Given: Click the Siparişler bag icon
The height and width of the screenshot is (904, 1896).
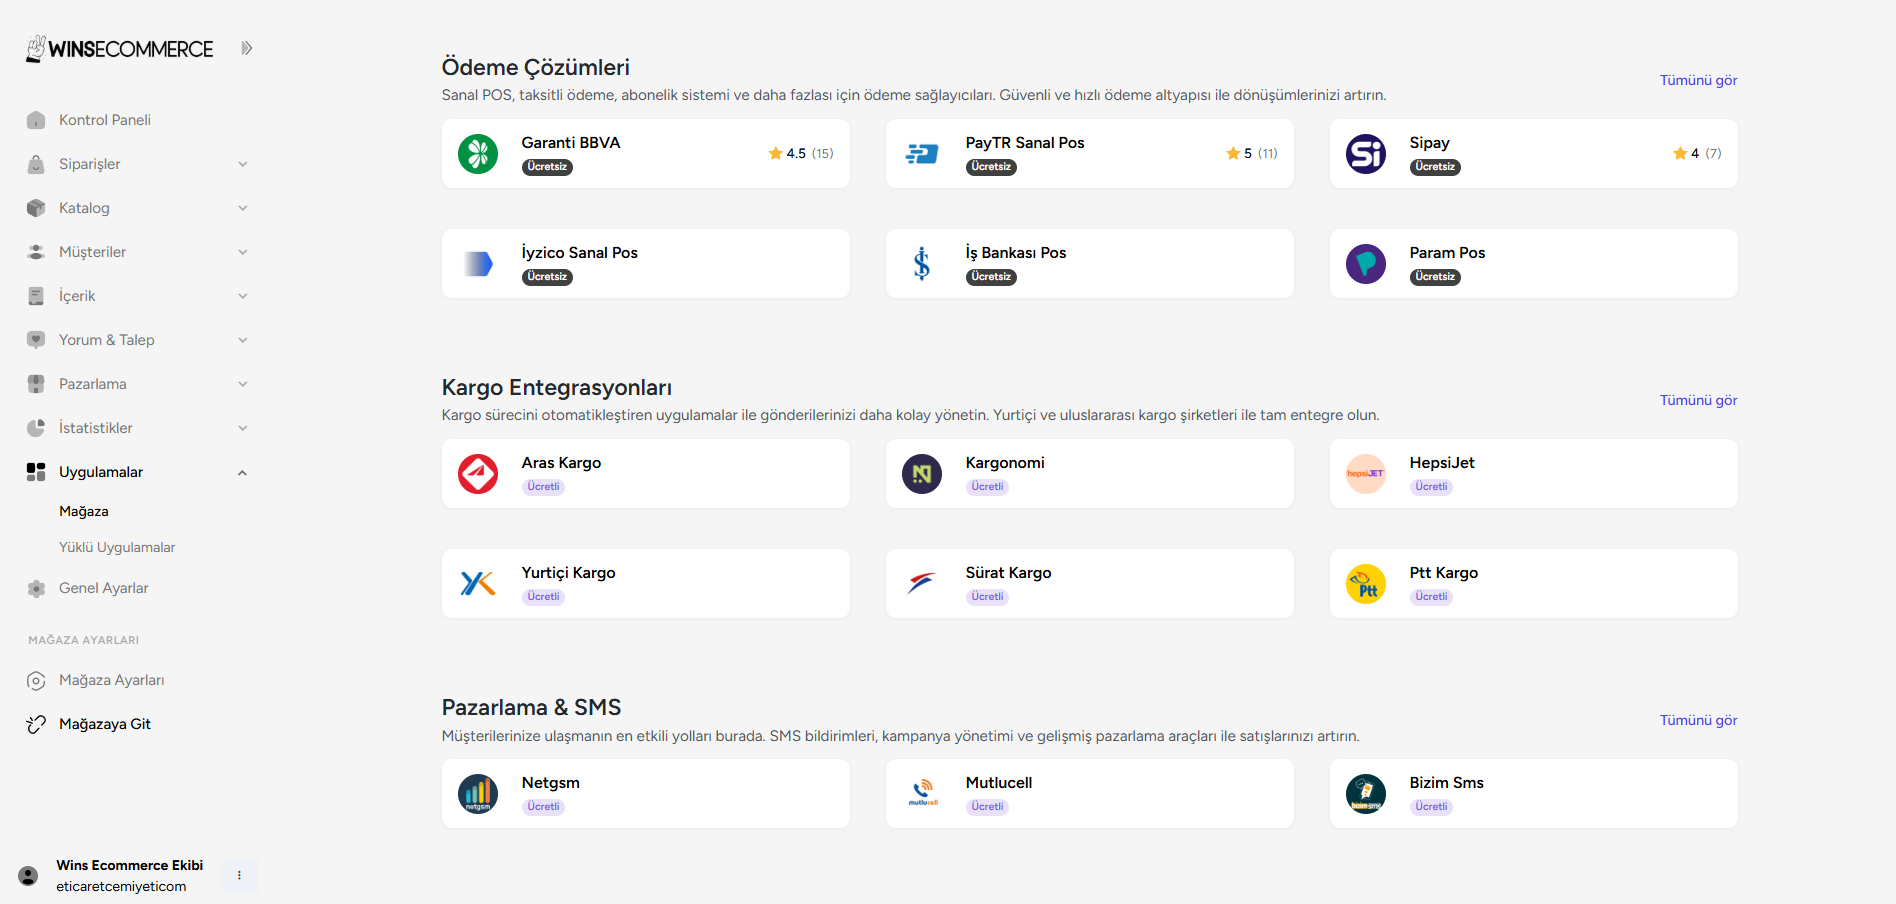Looking at the screenshot, I should pyautogui.click(x=36, y=164).
